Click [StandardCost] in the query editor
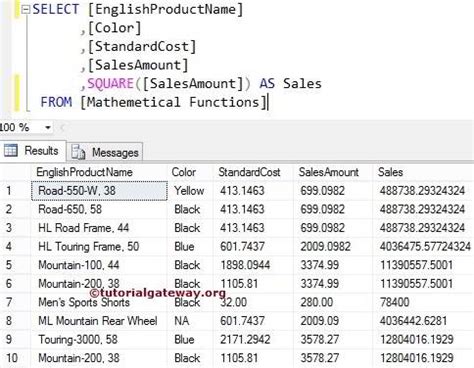This screenshot has width=474, height=368. pyautogui.click(x=142, y=47)
